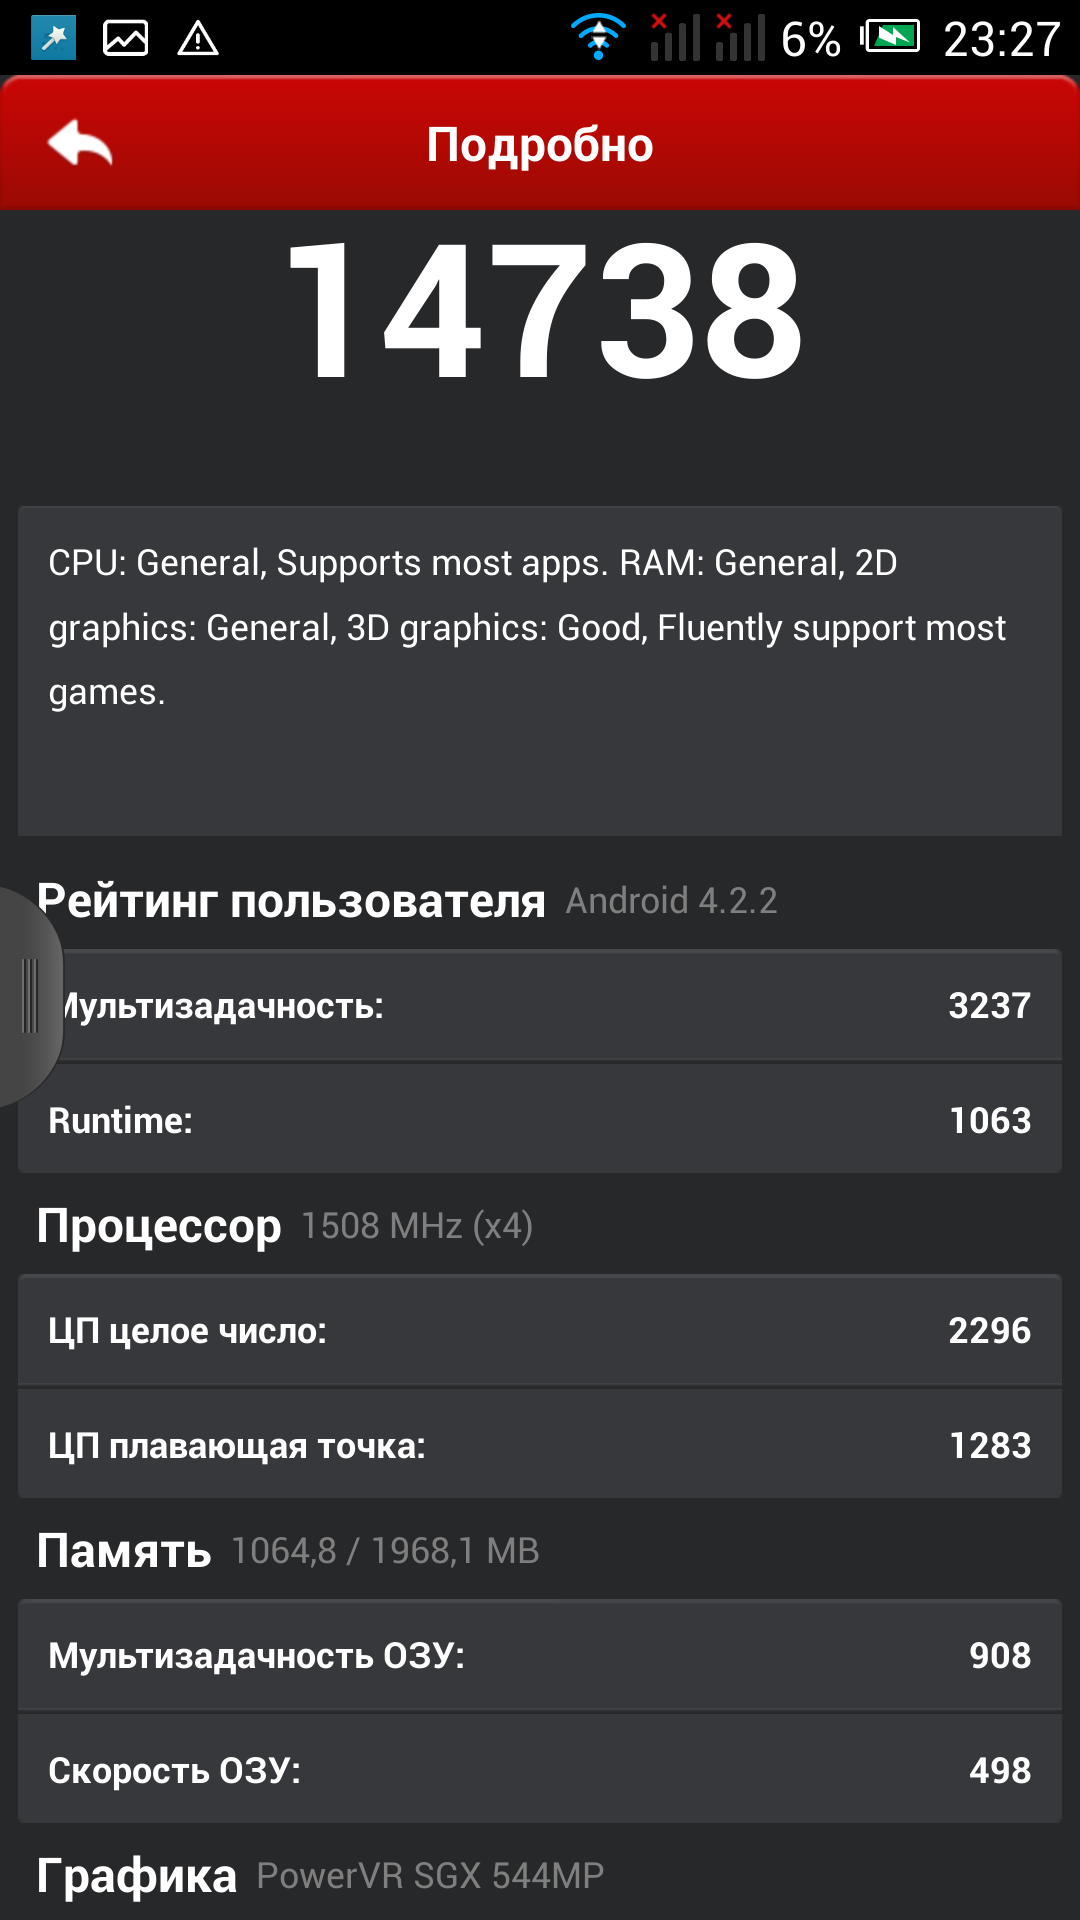Tap the warning triangle status icon

click(x=198, y=39)
